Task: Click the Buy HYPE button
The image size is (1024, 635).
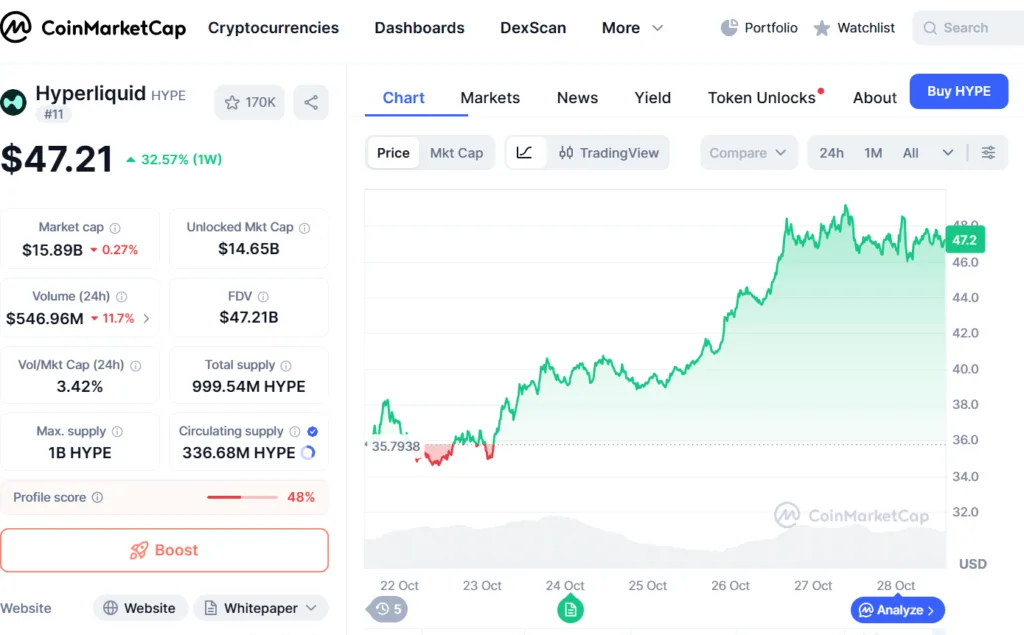Action: [958, 91]
